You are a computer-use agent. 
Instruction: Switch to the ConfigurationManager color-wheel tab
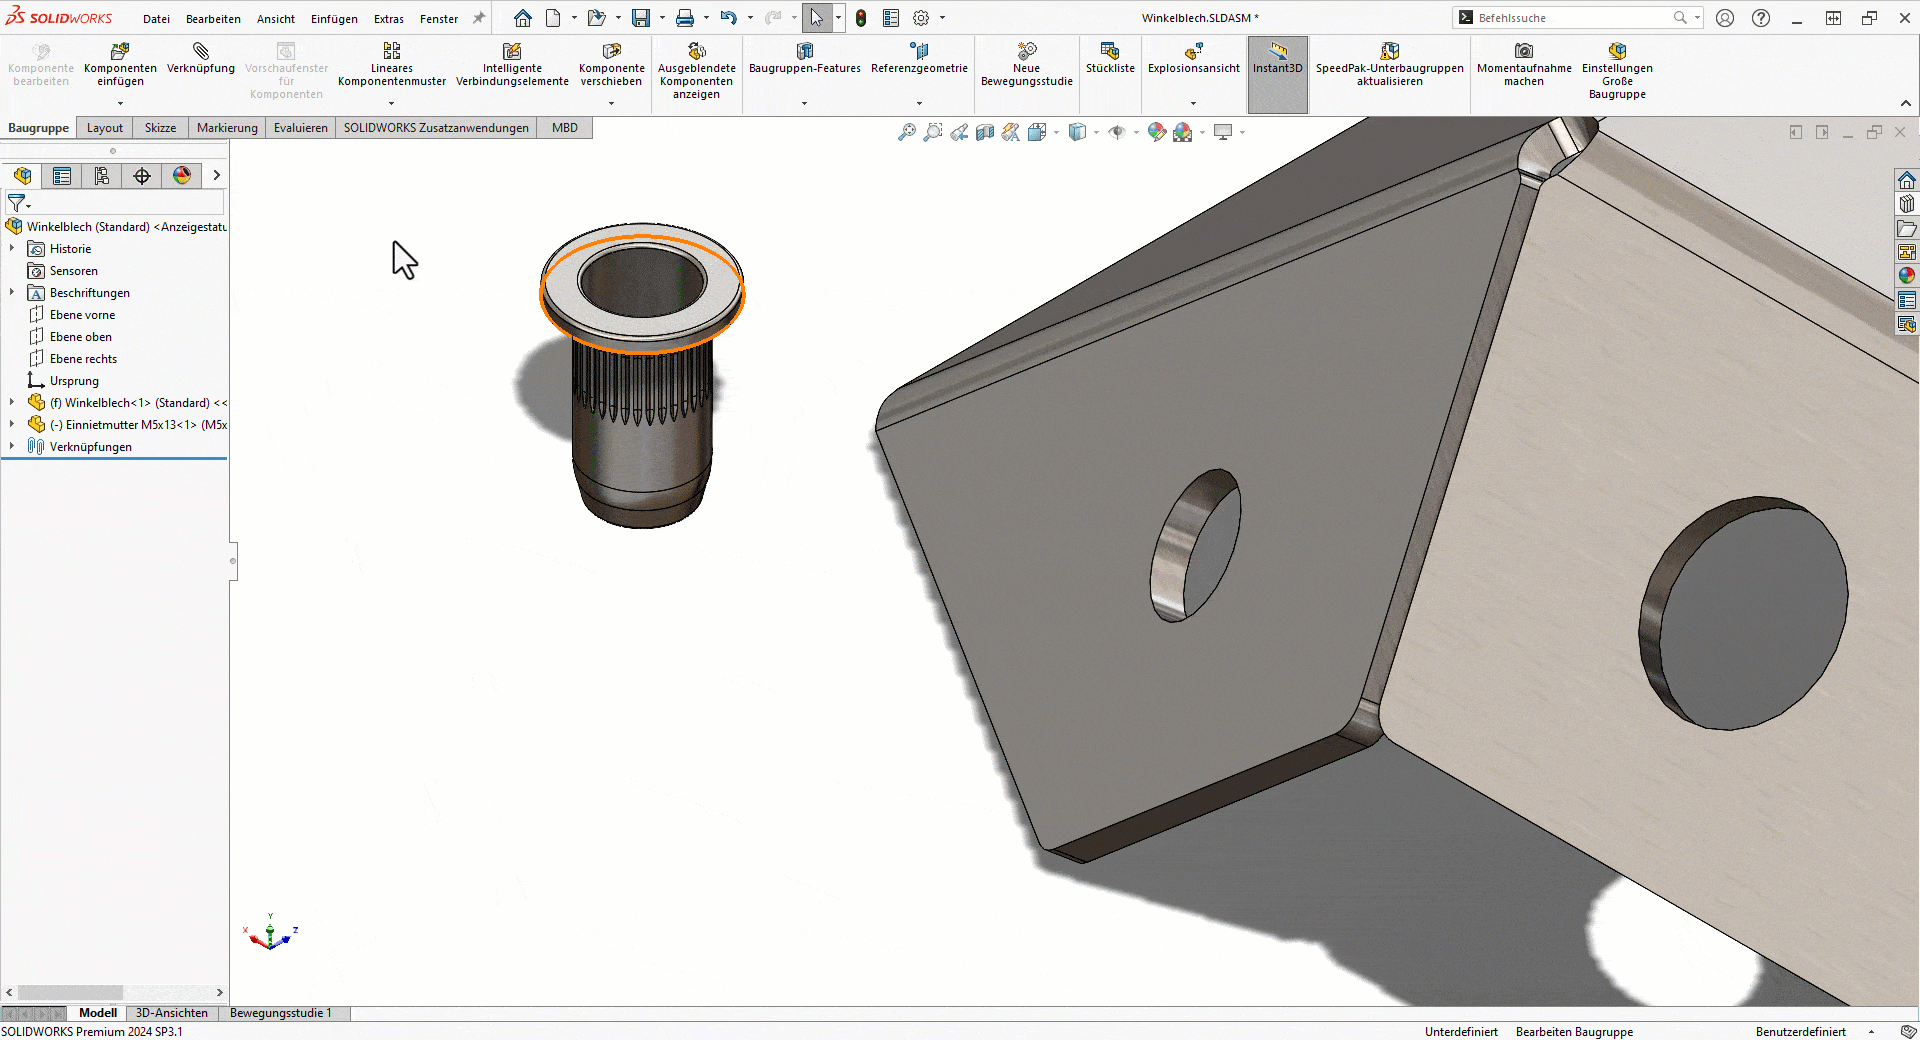point(182,175)
